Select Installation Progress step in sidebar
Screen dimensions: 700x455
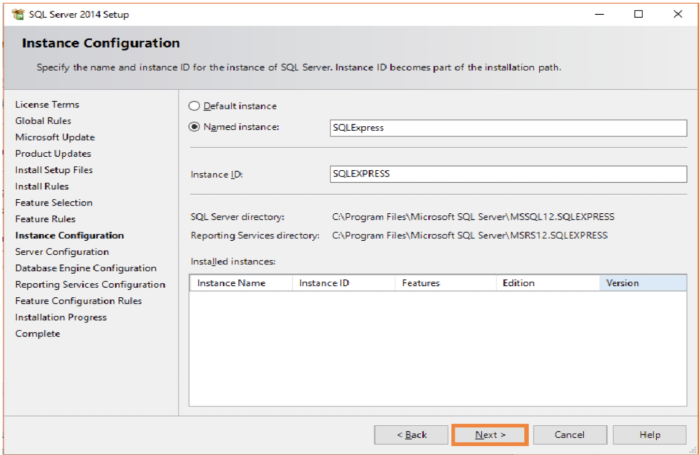coord(61,317)
